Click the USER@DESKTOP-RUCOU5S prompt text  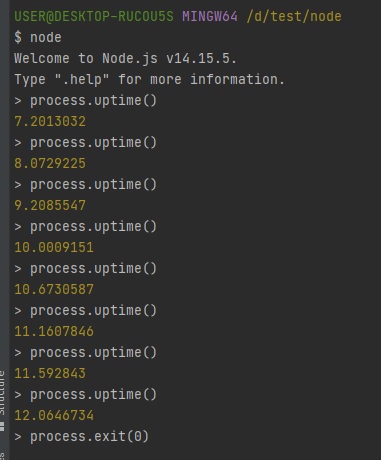coord(94,16)
